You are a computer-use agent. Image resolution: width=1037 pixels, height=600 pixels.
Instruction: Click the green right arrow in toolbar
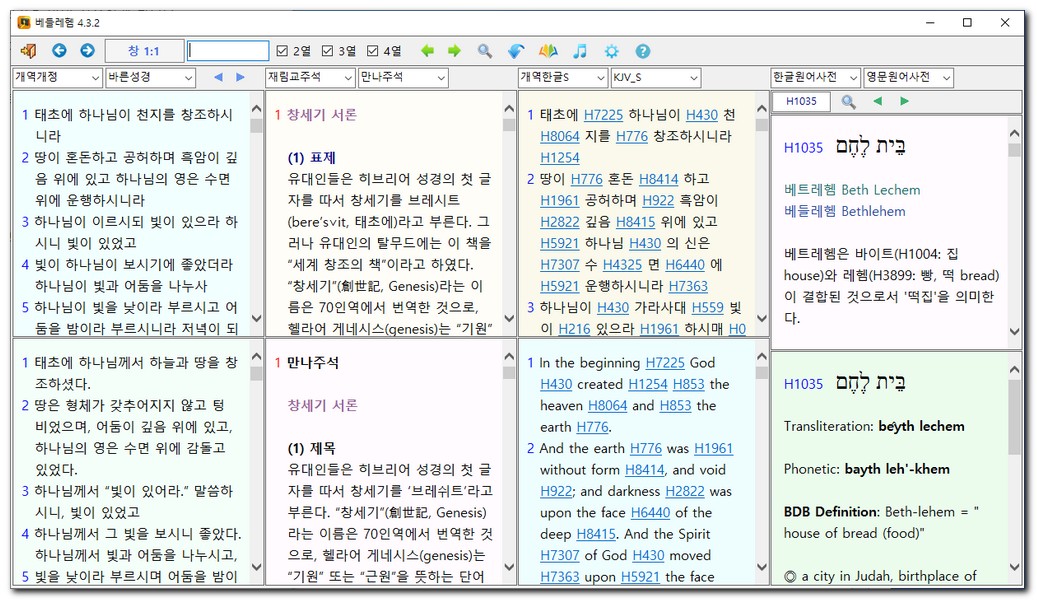pos(454,51)
